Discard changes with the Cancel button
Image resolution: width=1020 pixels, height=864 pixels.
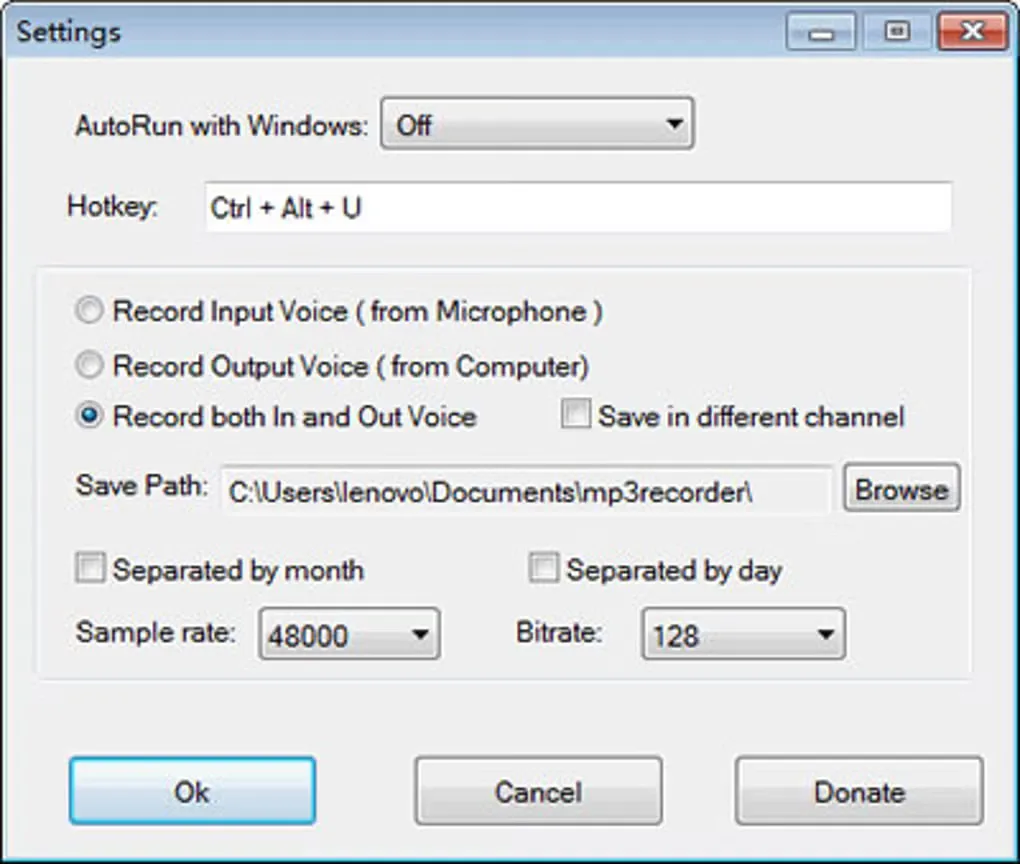pyautogui.click(x=539, y=791)
